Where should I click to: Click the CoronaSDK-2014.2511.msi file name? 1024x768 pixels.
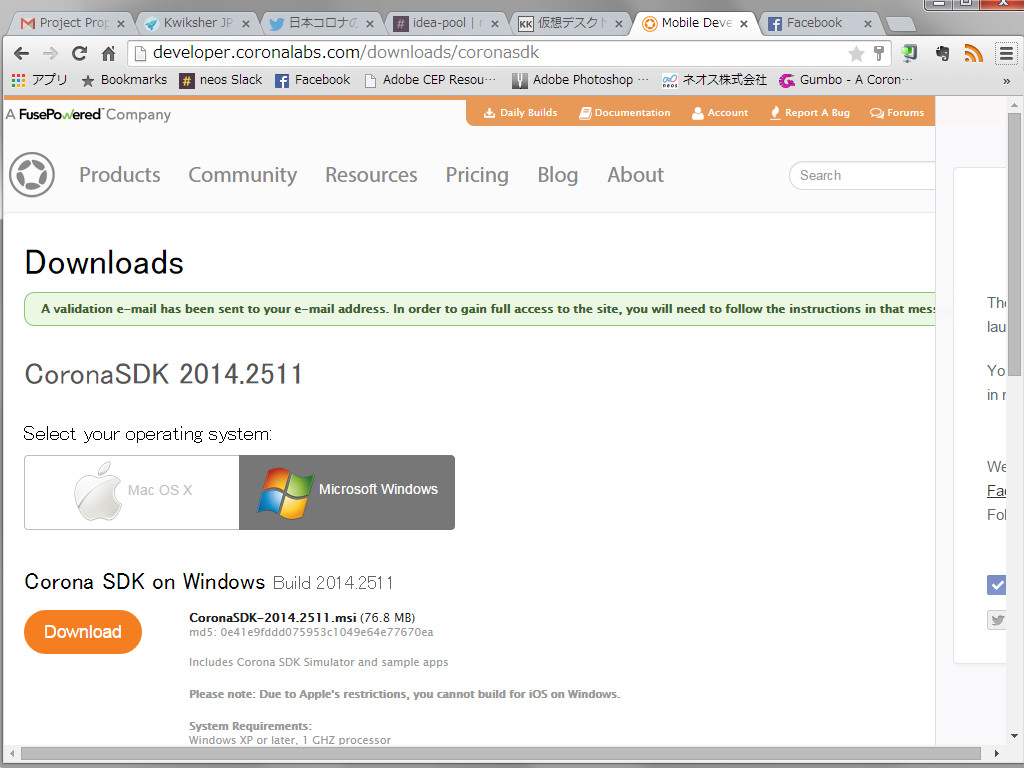[x=272, y=618]
